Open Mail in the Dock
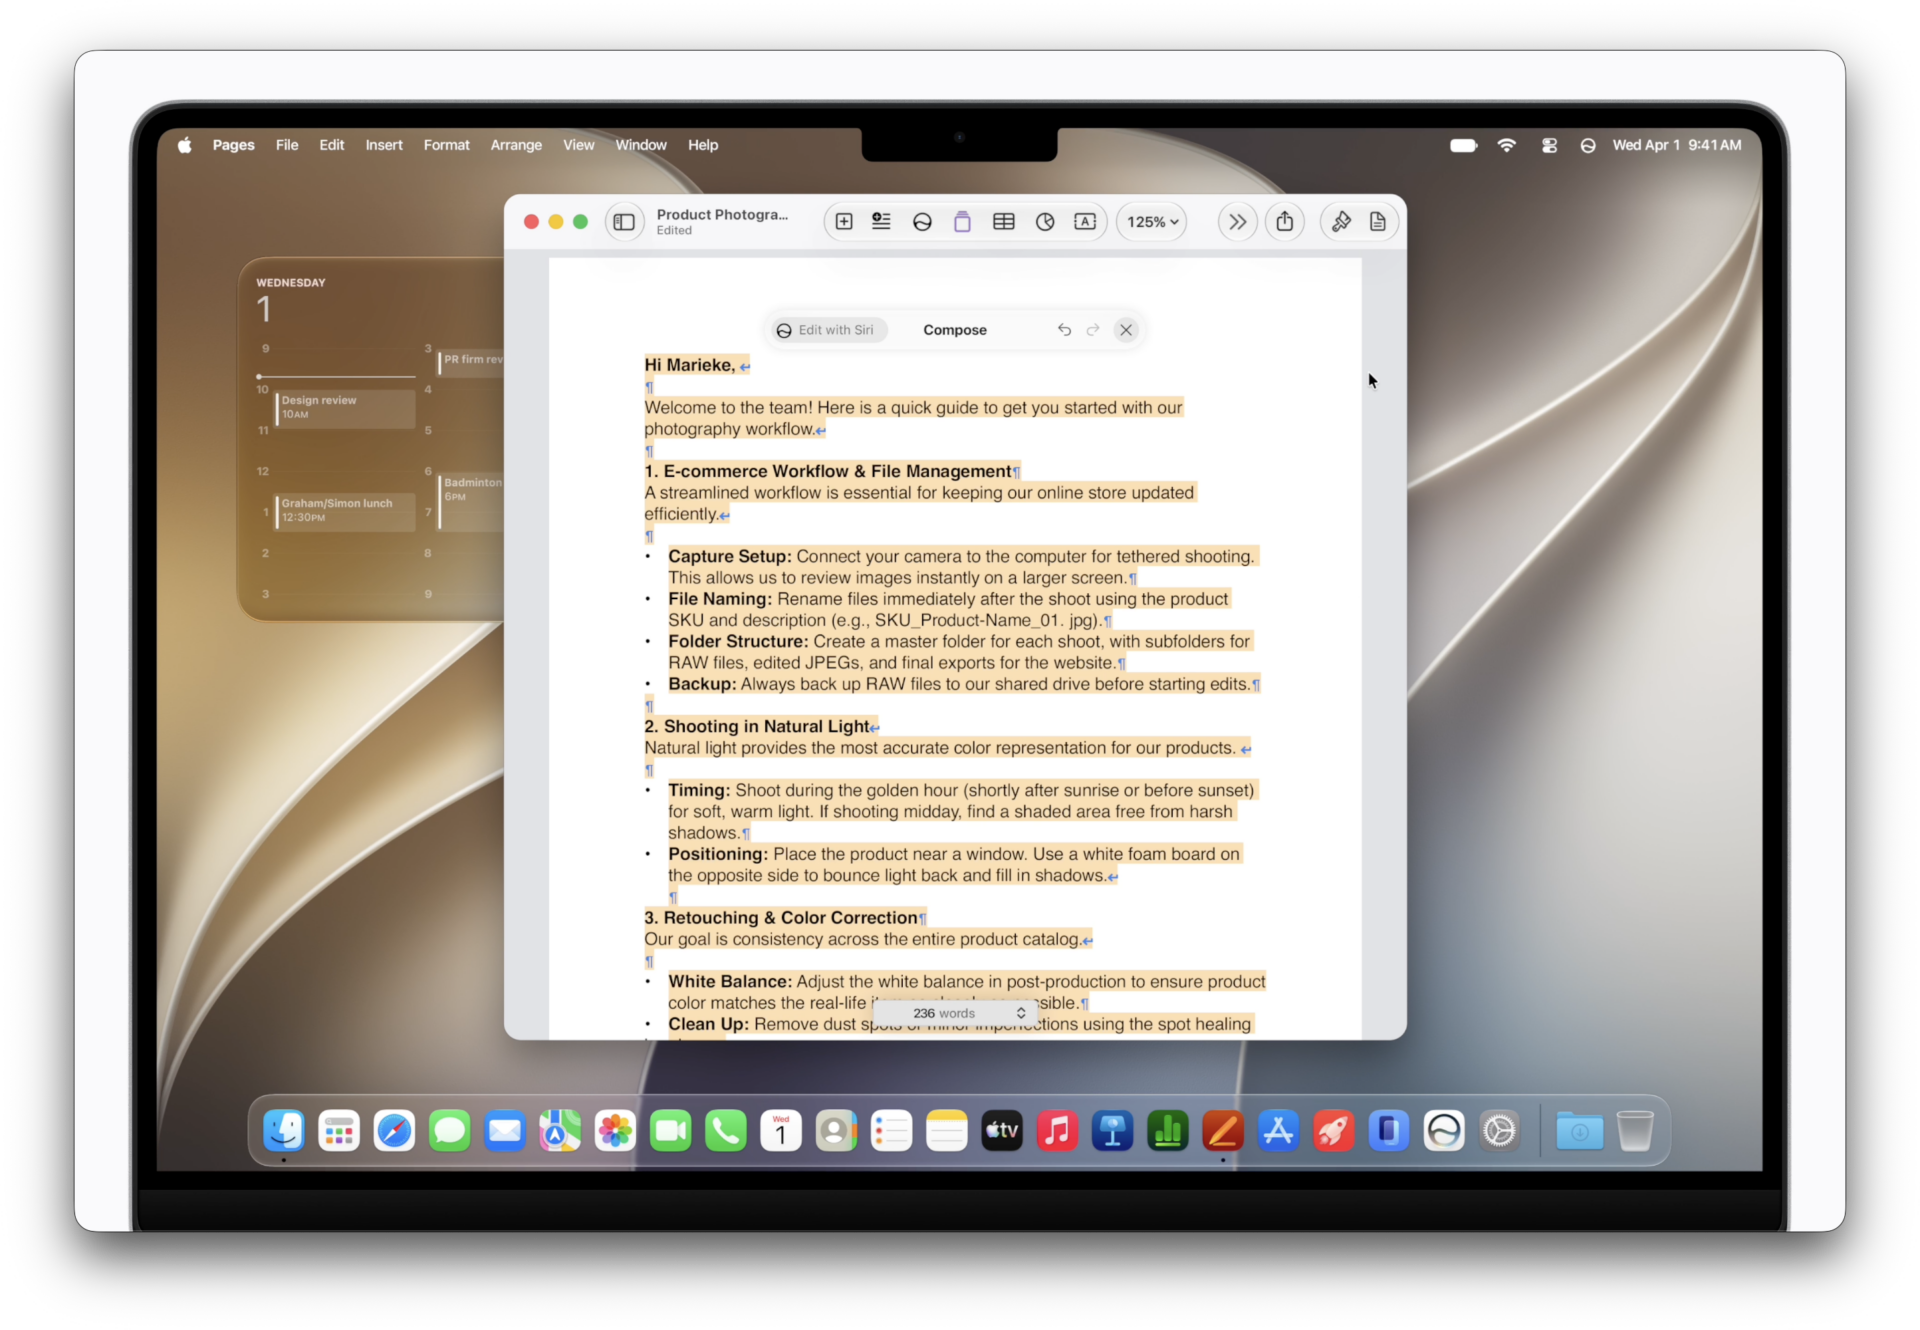The height and width of the screenshot is (1330, 1920). [504, 1131]
